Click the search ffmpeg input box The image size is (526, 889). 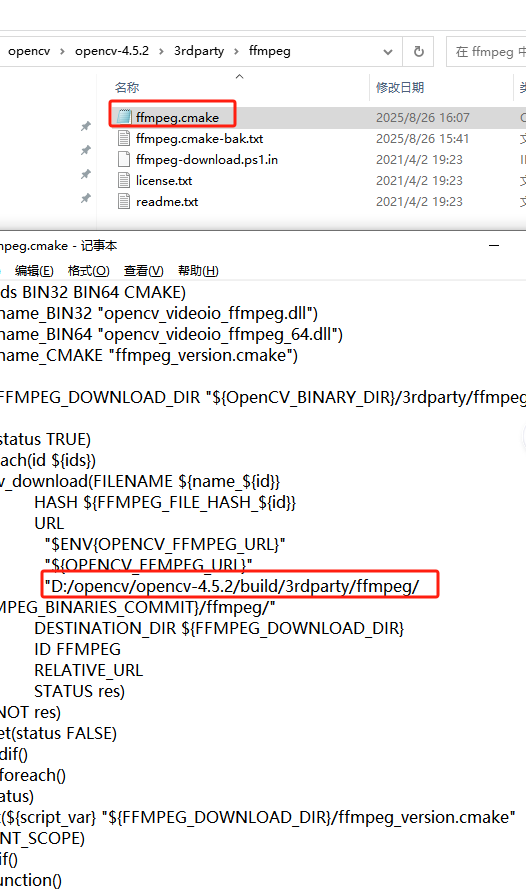487,52
